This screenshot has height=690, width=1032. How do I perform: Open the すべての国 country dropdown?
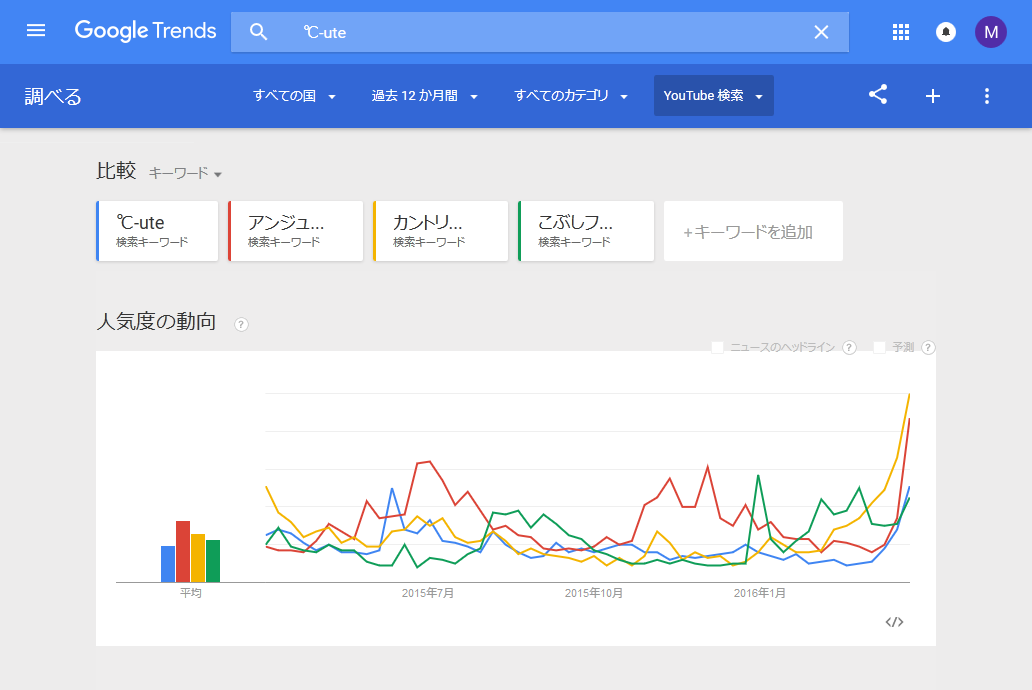294,95
